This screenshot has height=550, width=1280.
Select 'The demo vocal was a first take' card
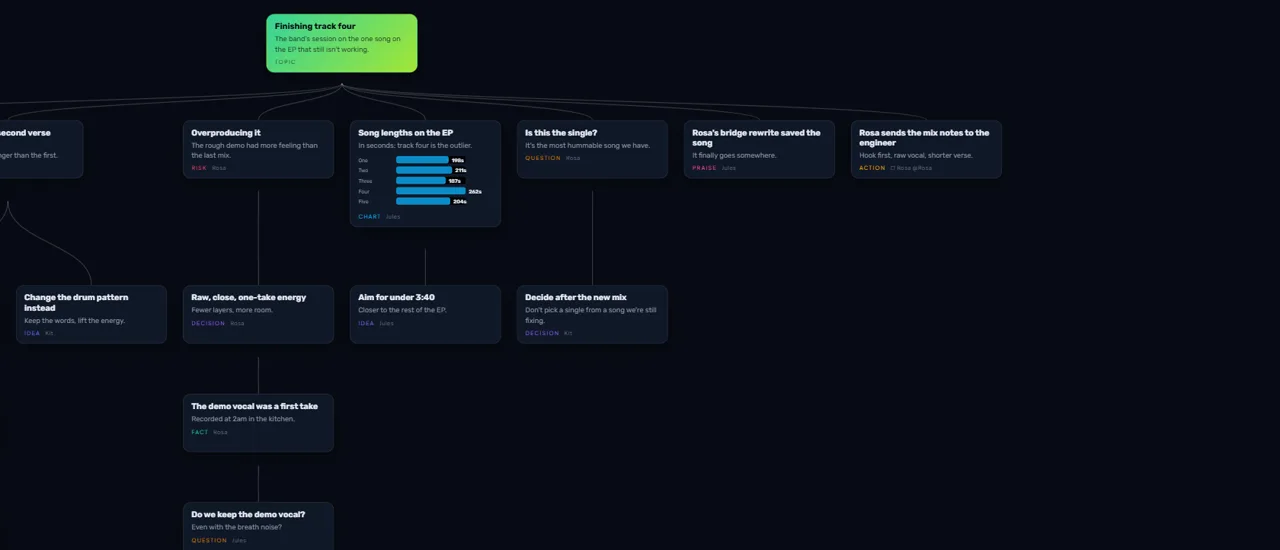coord(258,423)
